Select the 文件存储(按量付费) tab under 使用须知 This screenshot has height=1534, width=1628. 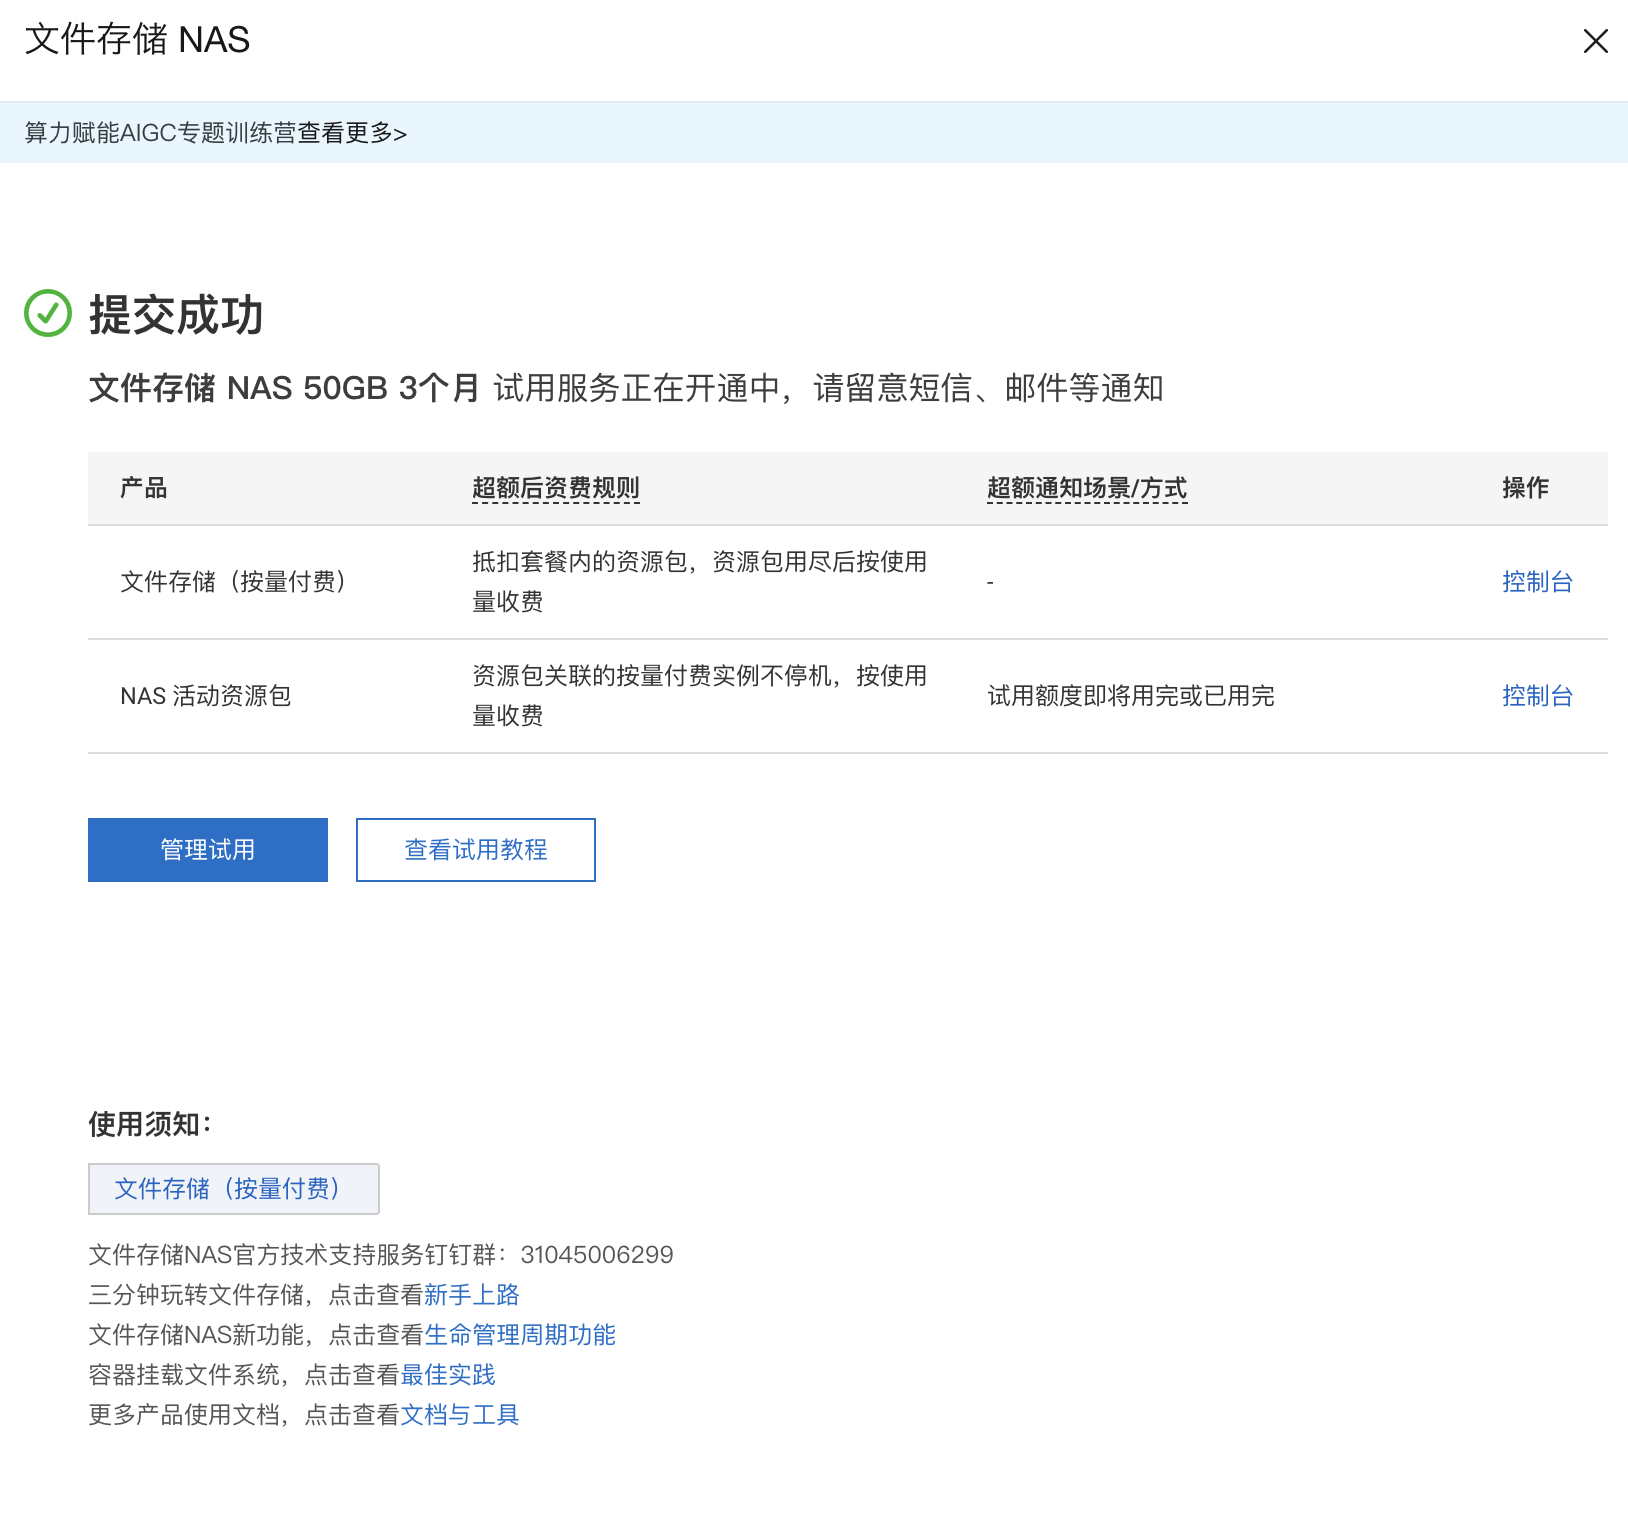pos(234,1189)
